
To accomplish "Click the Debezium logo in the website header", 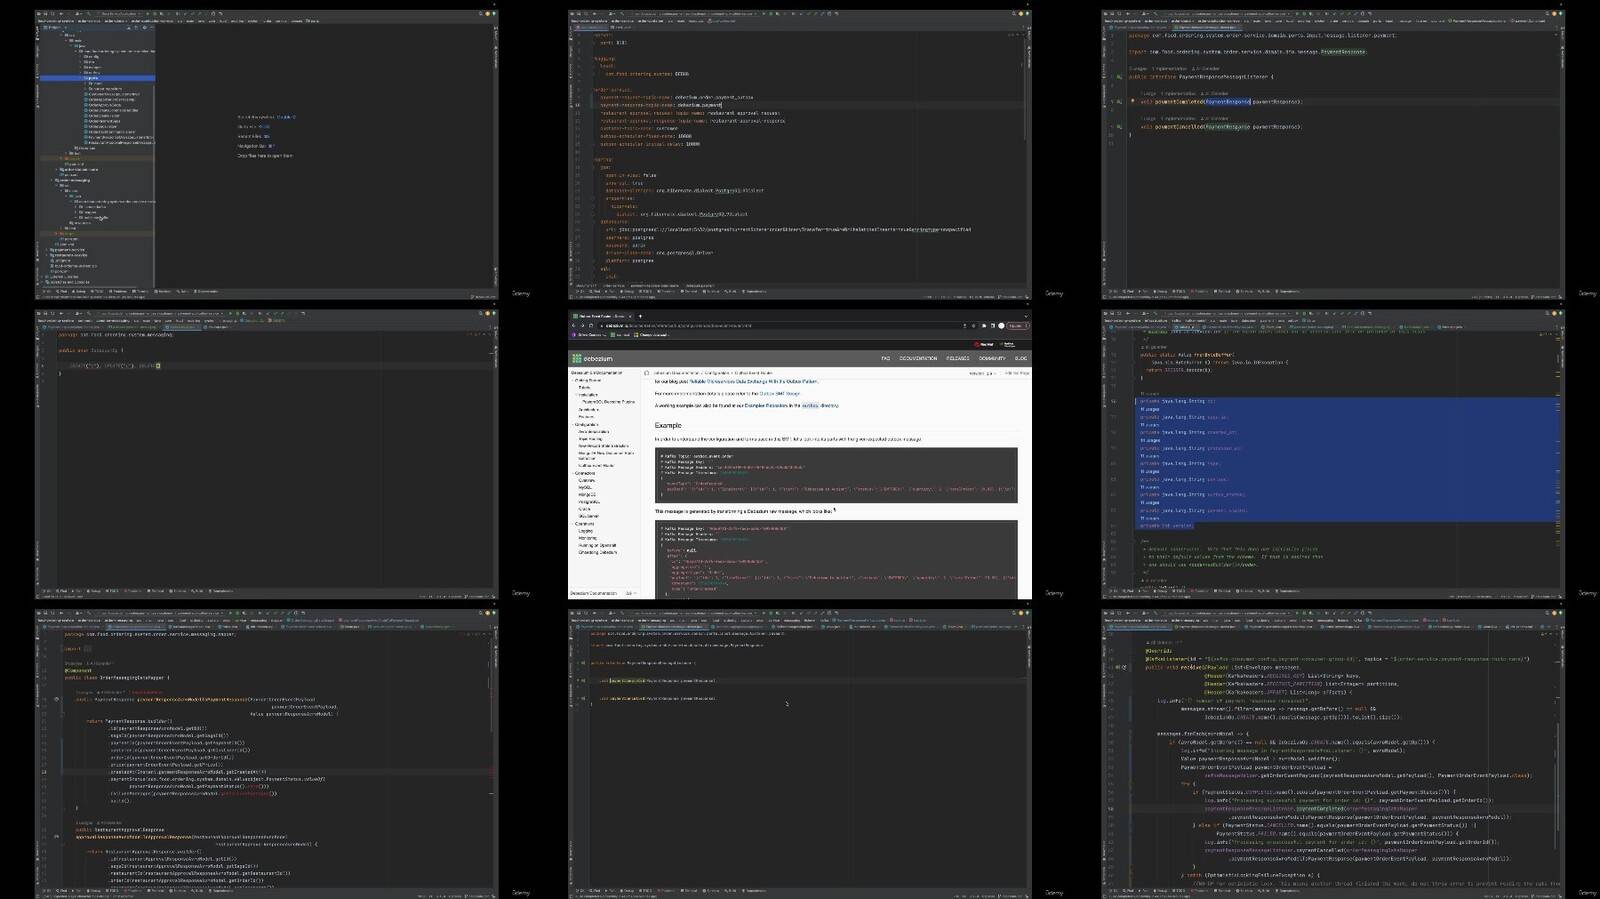I will click(x=592, y=358).
